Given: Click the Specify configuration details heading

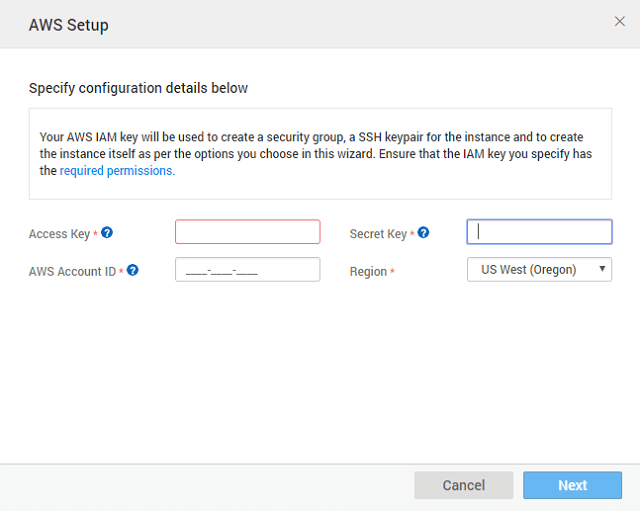Looking at the screenshot, I should pos(138,88).
